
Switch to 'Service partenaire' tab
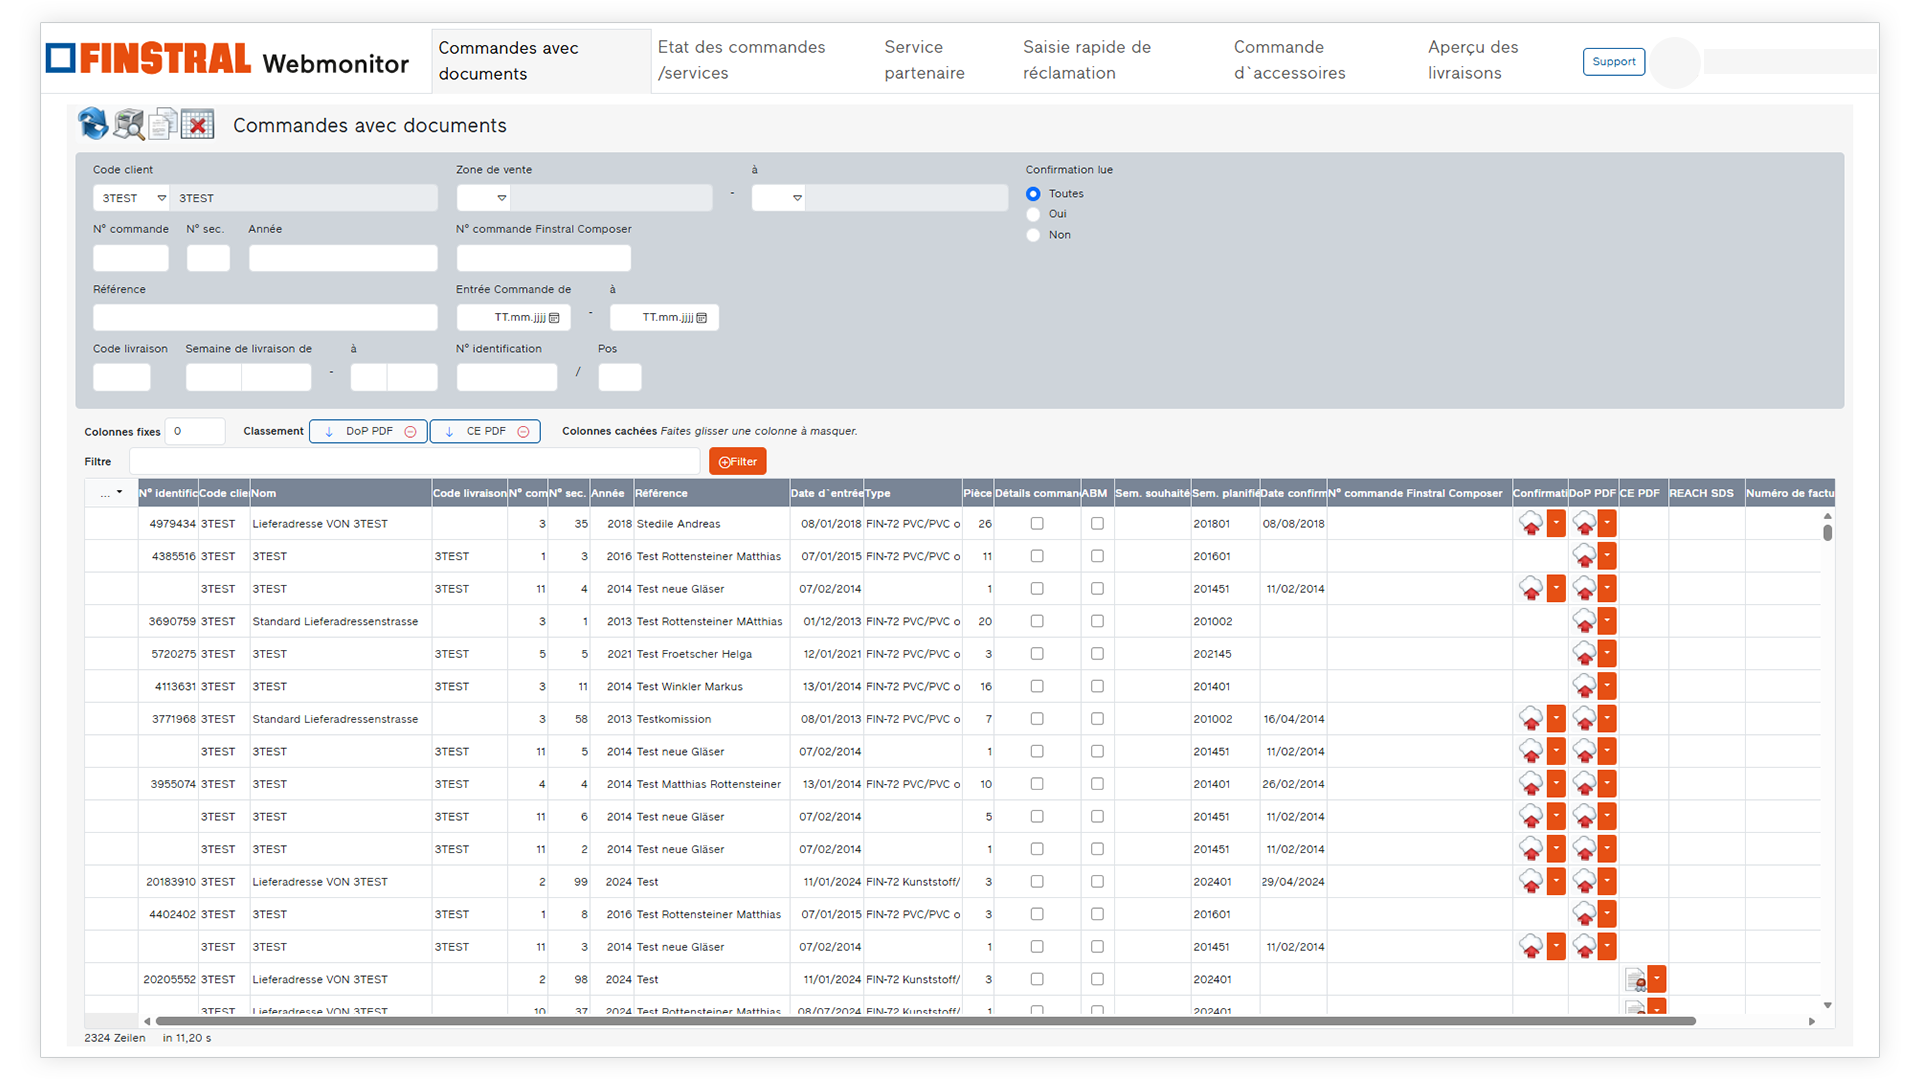[x=924, y=60]
